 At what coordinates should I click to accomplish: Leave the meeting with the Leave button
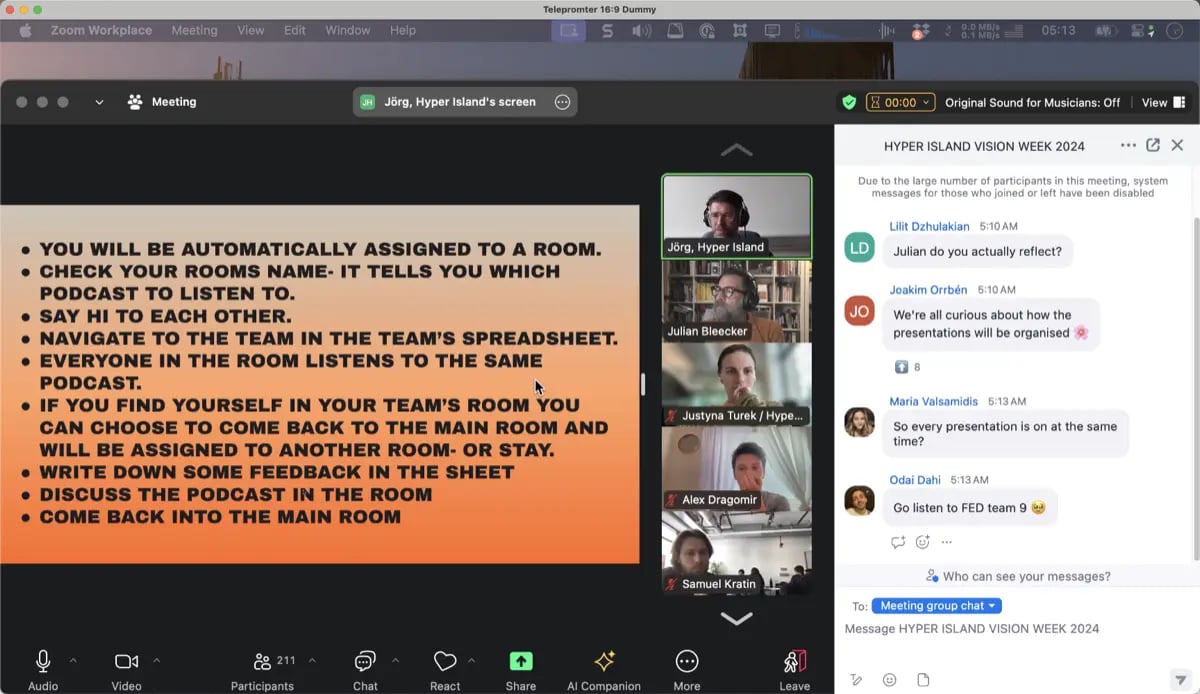794,661
